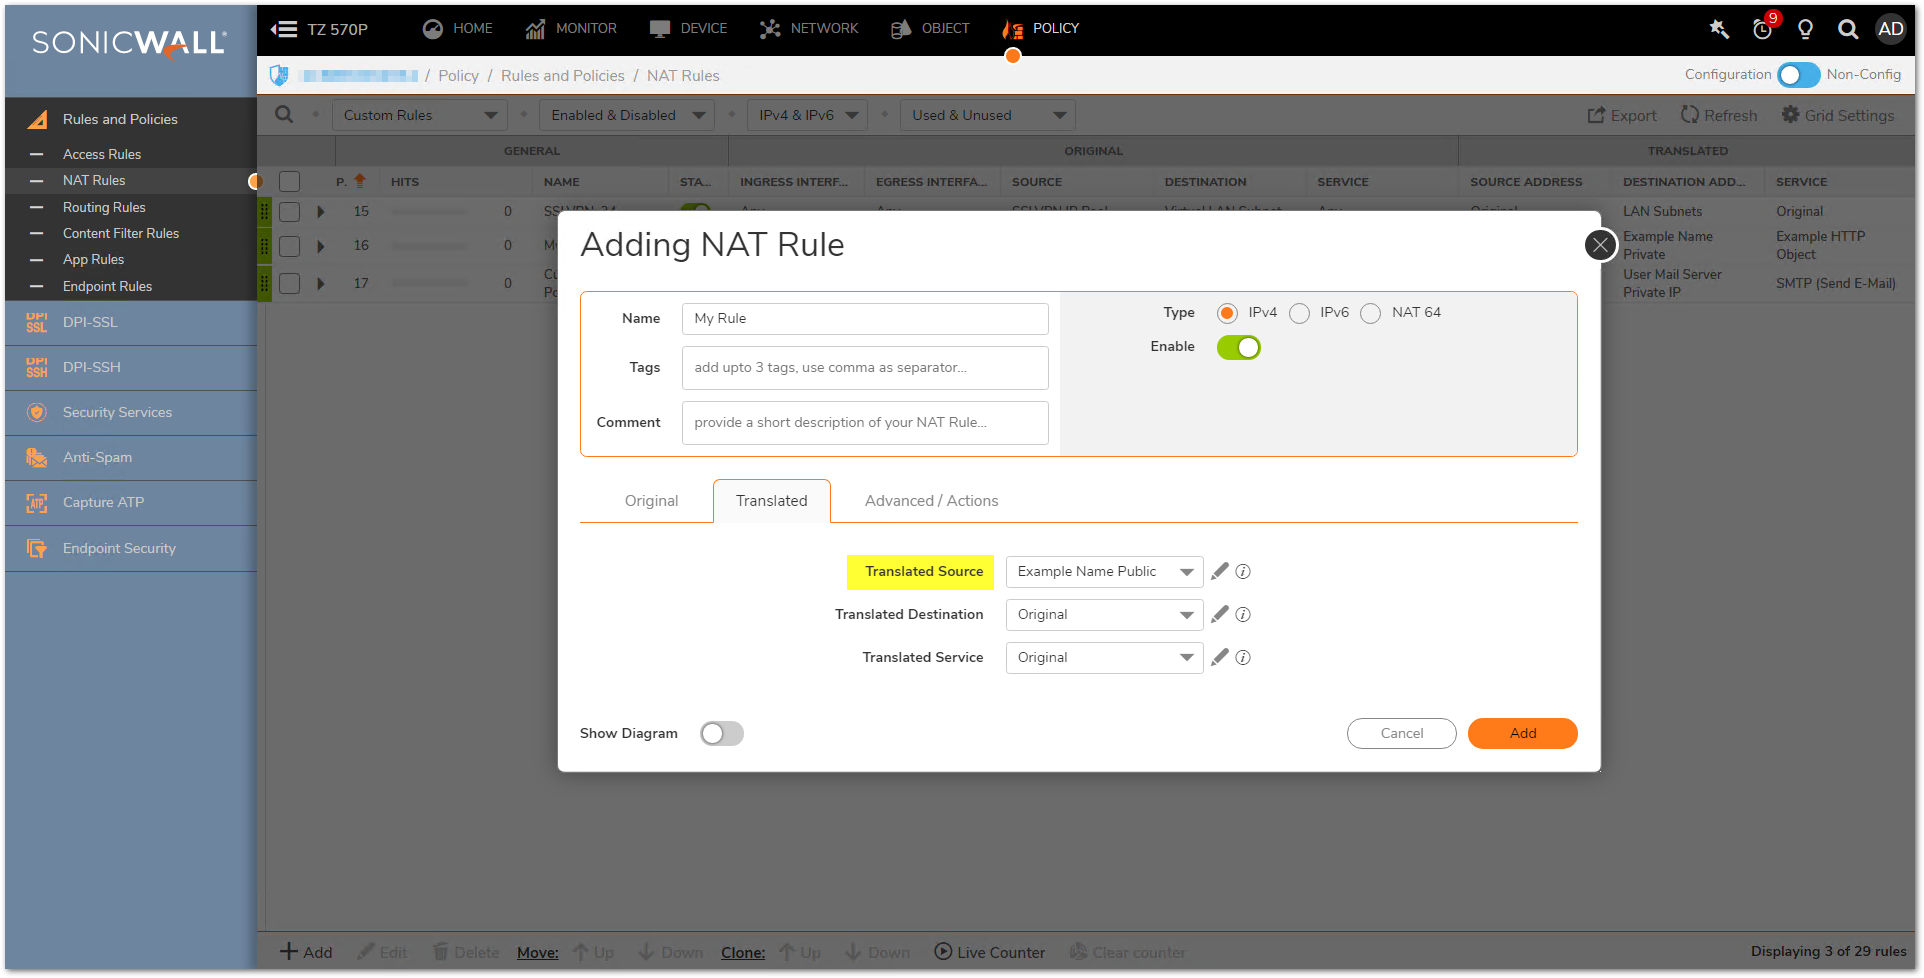Image resolution: width=1924 pixels, height=978 pixels.
Task: Click the pencil edit icon beside Translated Service
Action: [x=1219, y=657]
